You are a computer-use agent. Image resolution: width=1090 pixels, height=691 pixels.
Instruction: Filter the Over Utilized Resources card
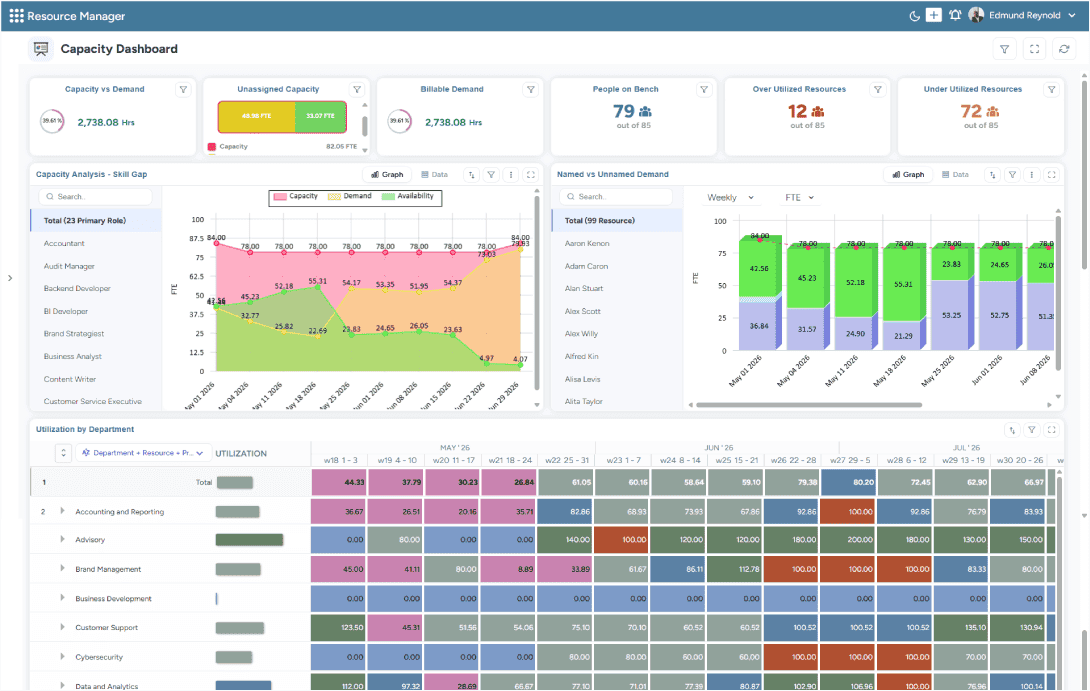coord(878,90)
